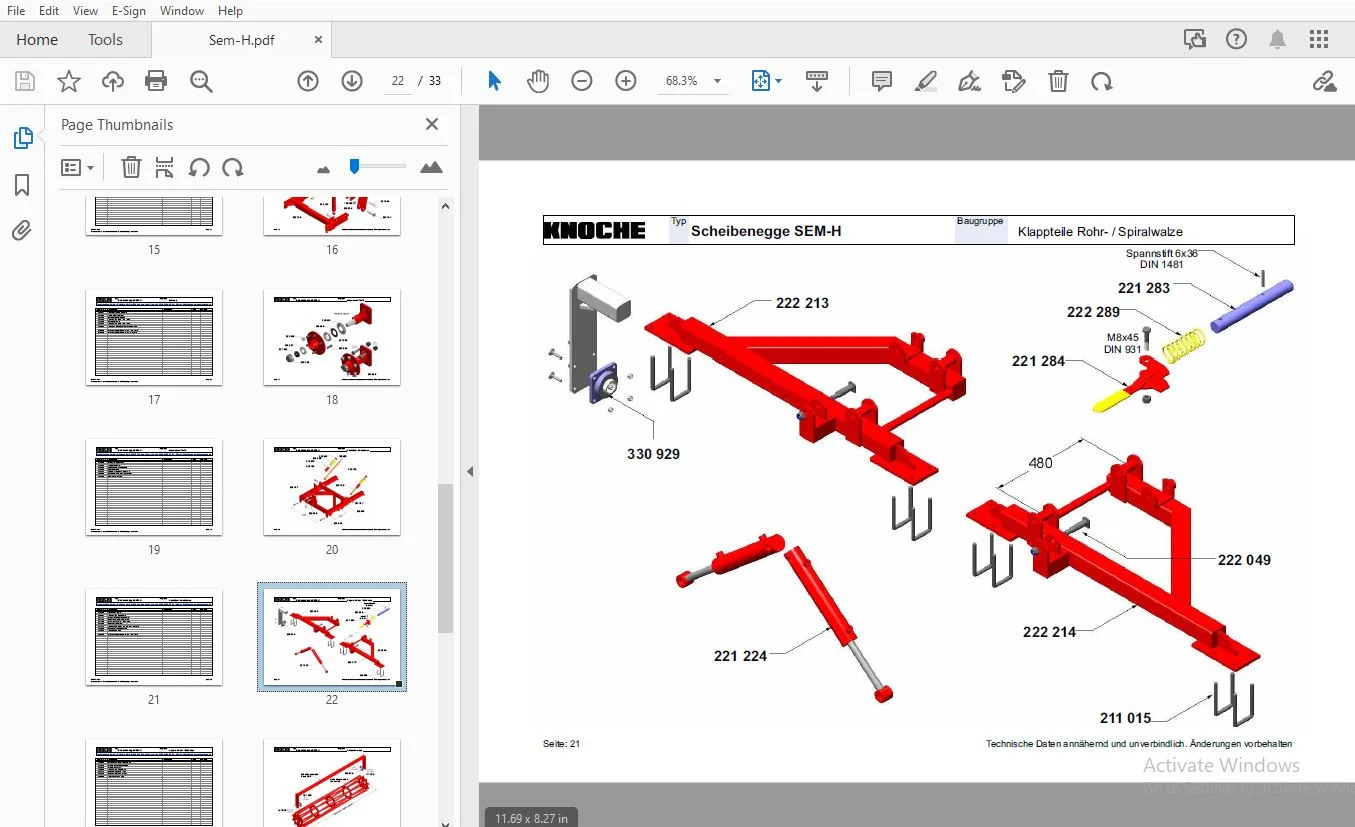
Task: Select the highlighter pen tool
Action: click(925, 81)
